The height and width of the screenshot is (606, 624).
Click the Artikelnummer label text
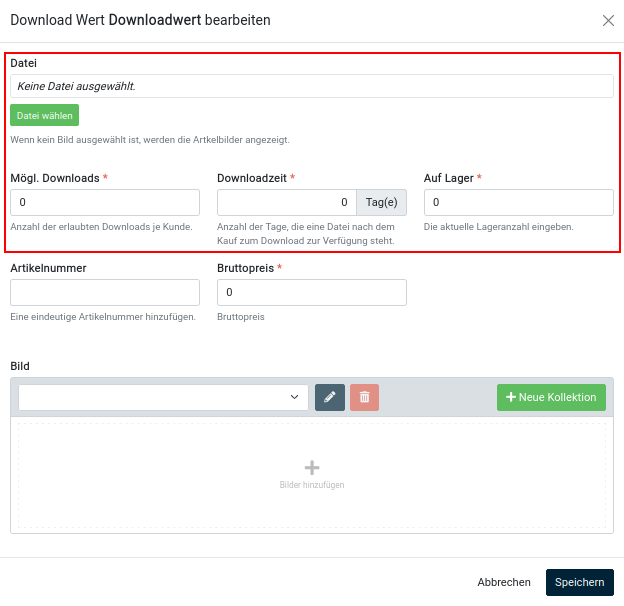pyautogui.click(x=48, y=268)
